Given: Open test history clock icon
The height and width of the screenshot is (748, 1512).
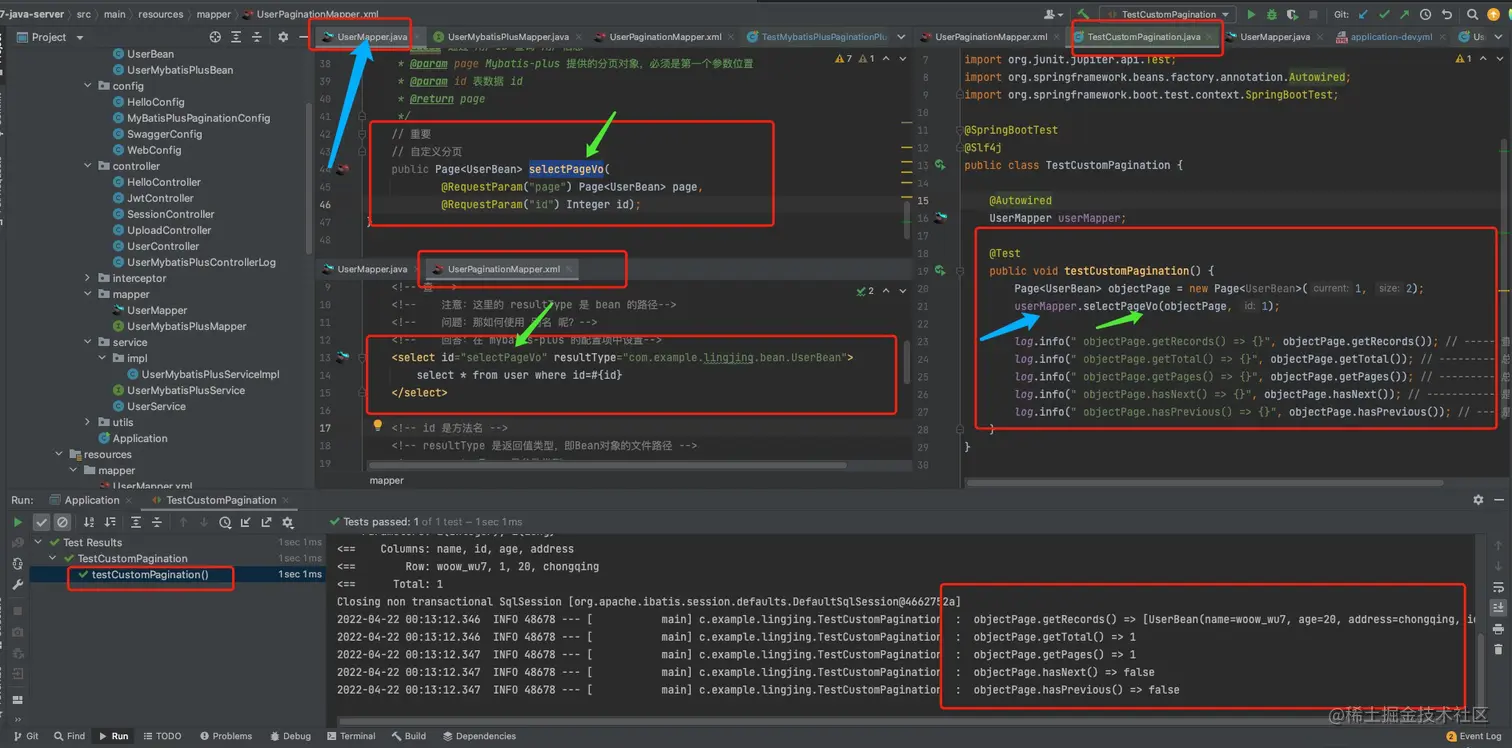Looking at the screenshot, I should [225, 522].
